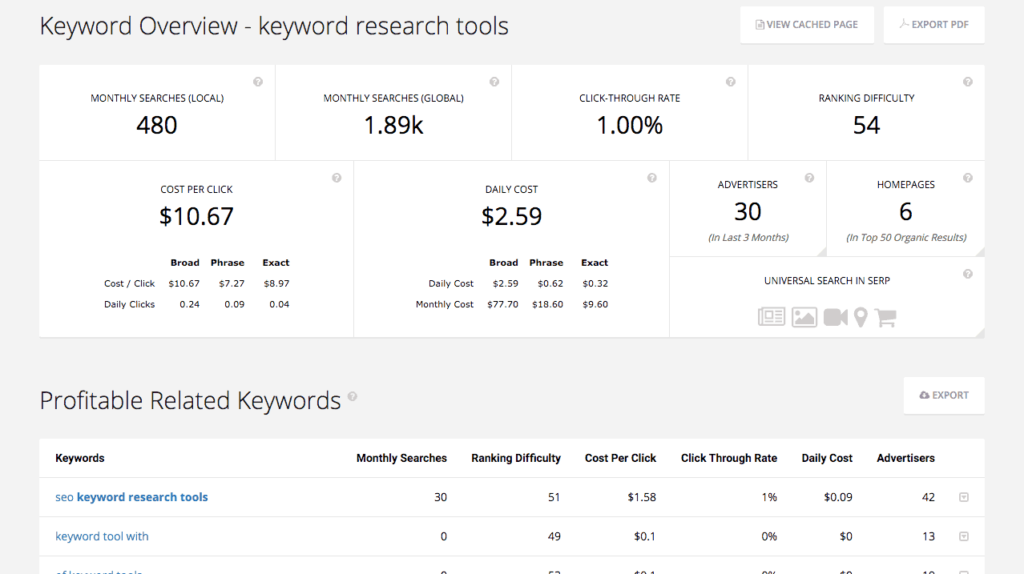The image size is (1024, 574).
Task: Show help for Daily Cost card
Action: pyautogui.click(x=652, y=178)
